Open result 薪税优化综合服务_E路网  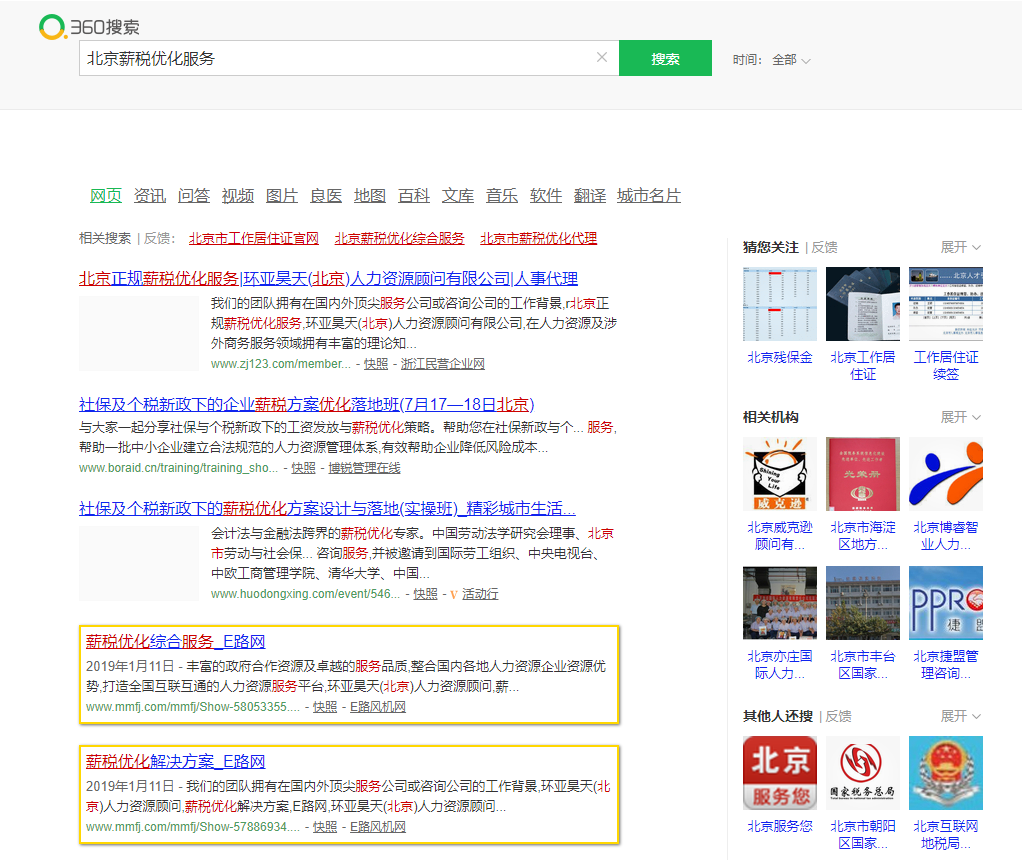click(175, 642)
